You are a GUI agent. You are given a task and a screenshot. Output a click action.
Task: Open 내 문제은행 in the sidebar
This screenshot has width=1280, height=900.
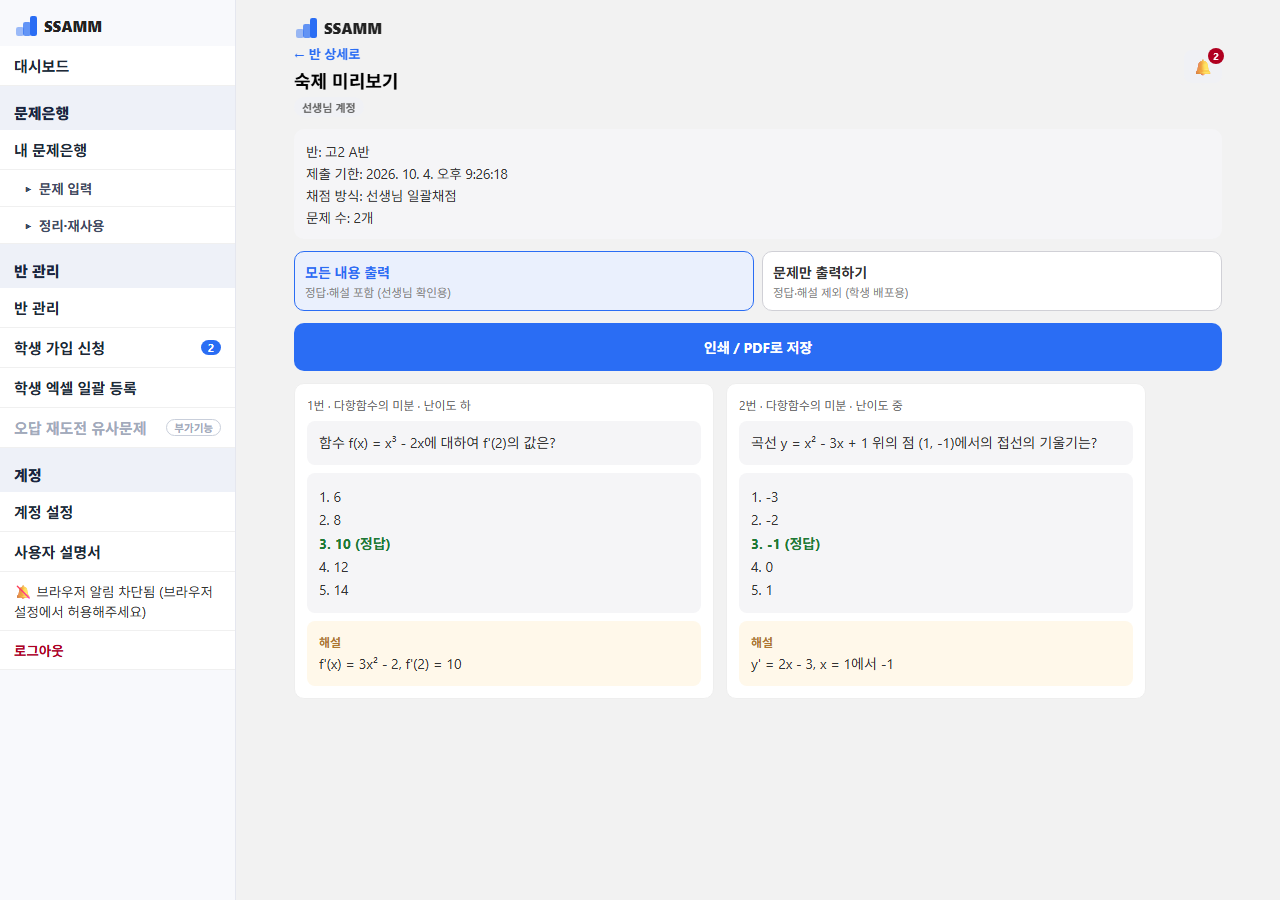tap(117, 150)
